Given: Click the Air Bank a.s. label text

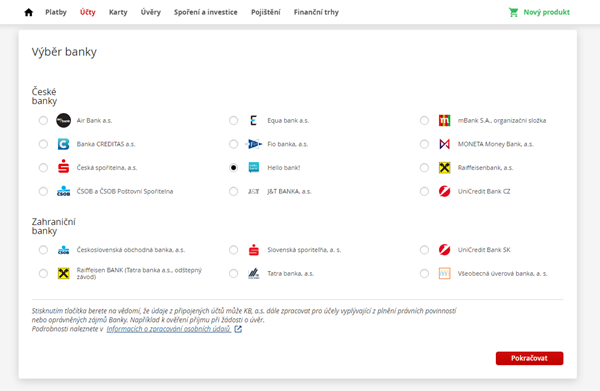Looking at the screenshot, I should coord(94,121).
